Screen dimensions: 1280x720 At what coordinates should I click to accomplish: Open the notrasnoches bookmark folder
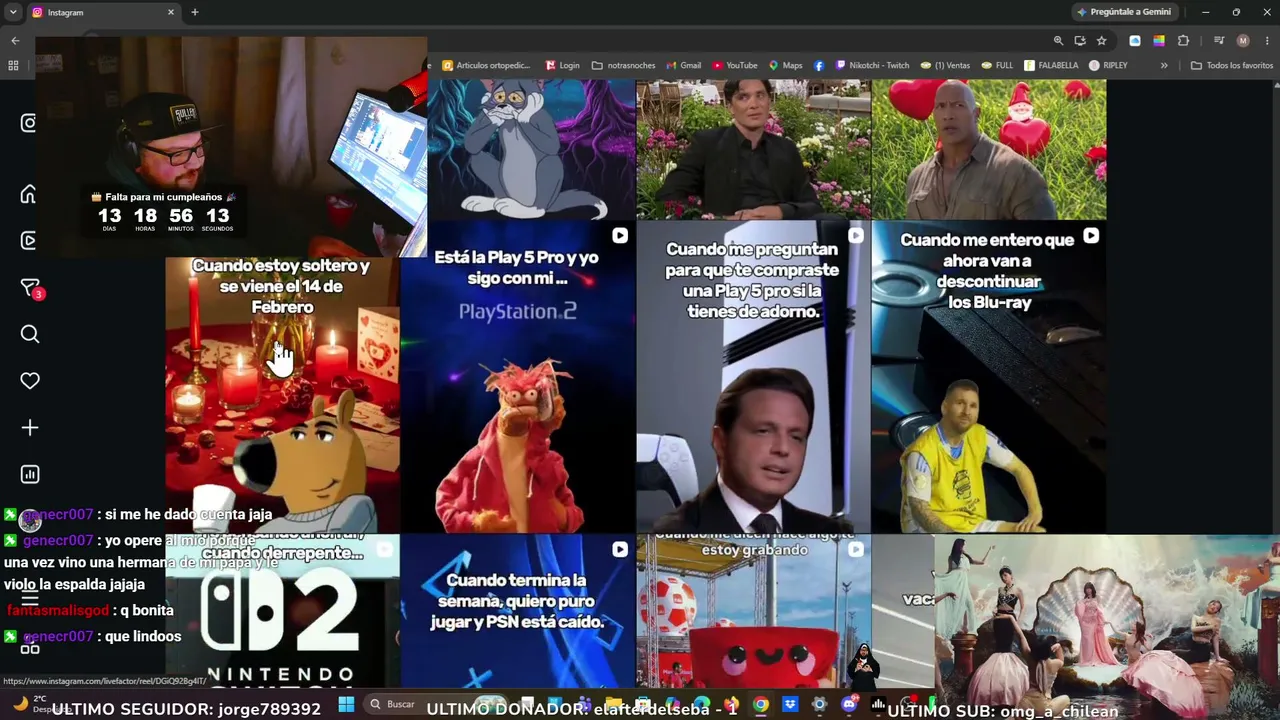coord(624,66)
